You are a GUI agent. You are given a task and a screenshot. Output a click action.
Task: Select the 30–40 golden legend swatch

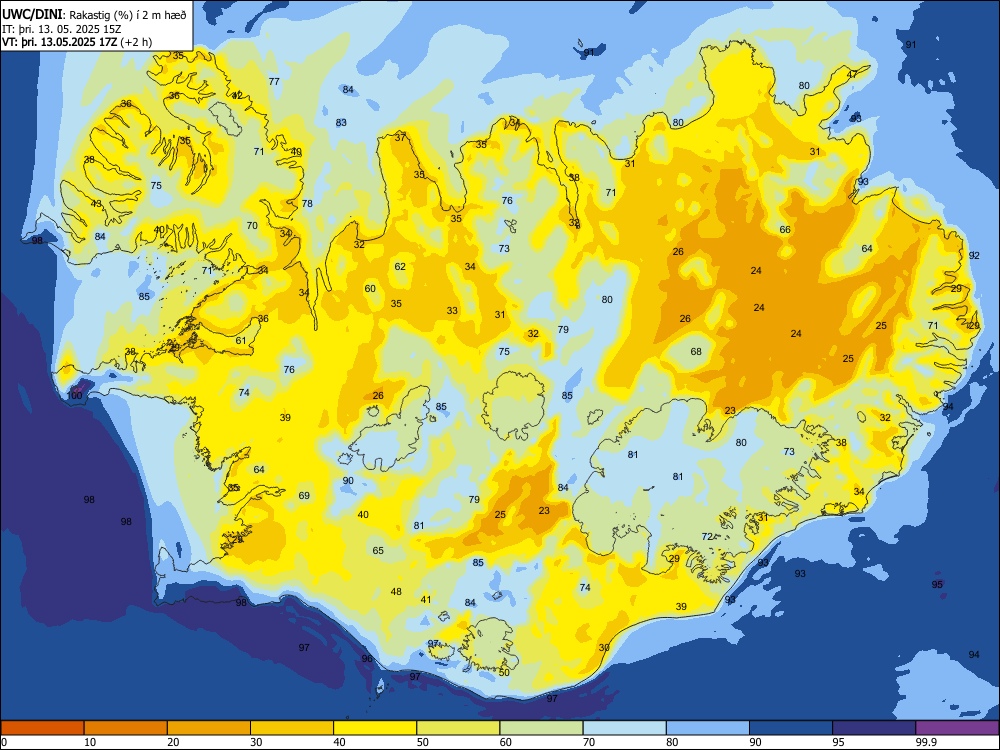[x=292, y=728]
